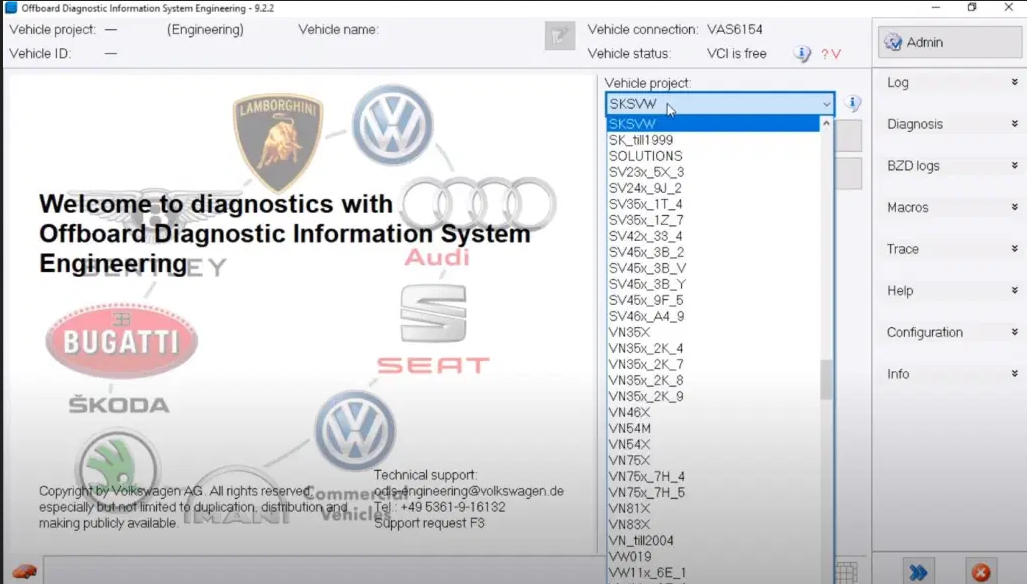The image size is (1027, 584).
Task: Expand the Trace section
Action: click(x=951, y=249)
